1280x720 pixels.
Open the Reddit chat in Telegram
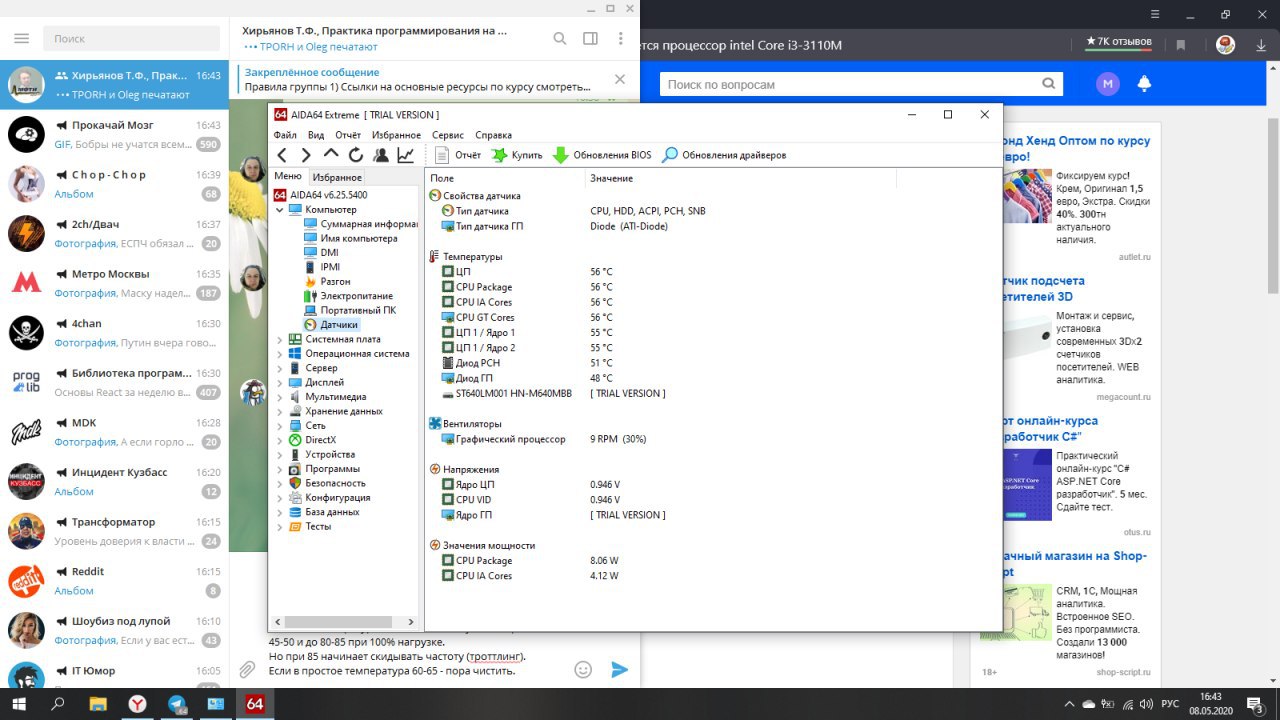tap(114, 581)
